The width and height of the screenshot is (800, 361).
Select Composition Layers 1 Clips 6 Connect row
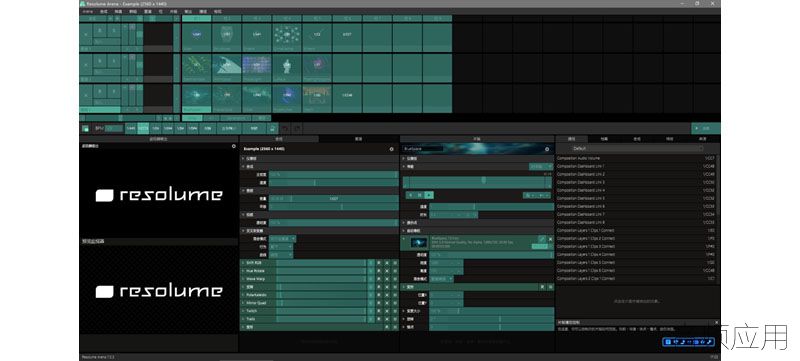click(636, 270)
